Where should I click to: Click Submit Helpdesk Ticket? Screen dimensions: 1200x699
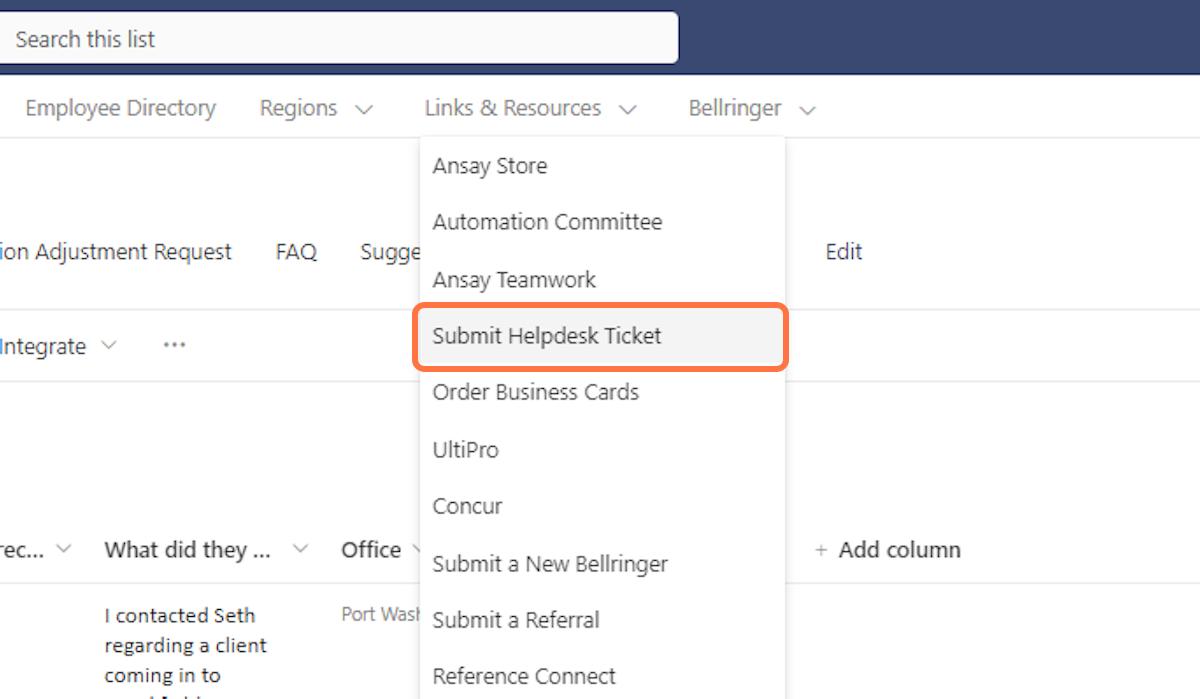coord(547,336)
